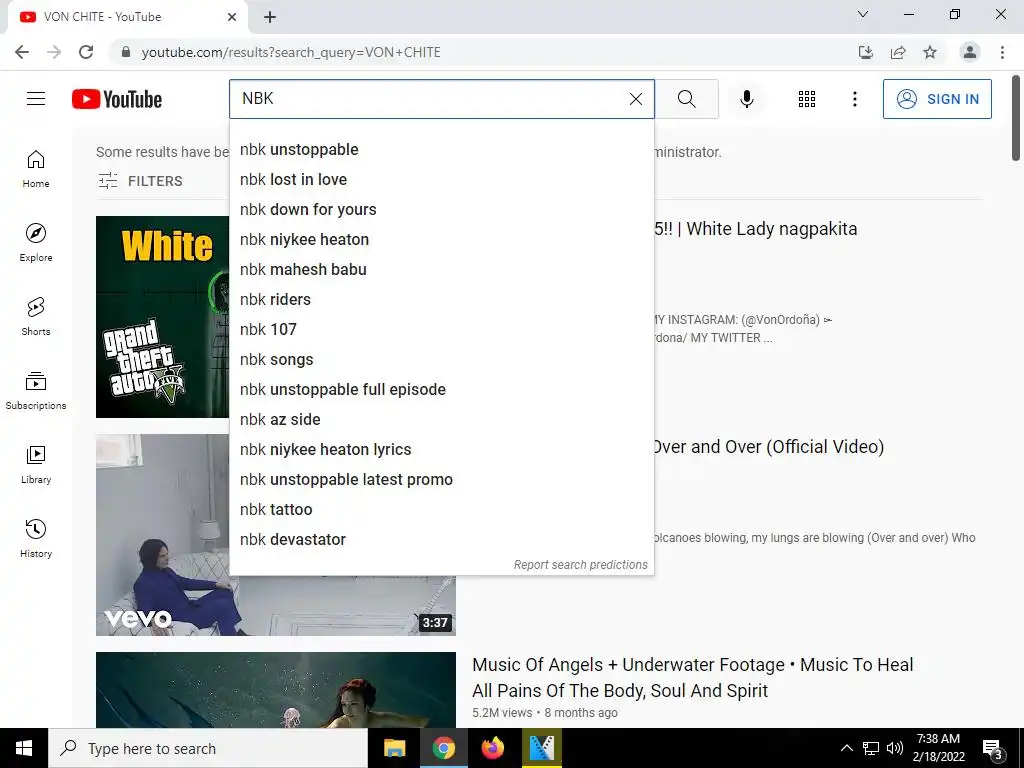
Task: Open Chrome tab search chevron
Action: (x=863, y=14)
